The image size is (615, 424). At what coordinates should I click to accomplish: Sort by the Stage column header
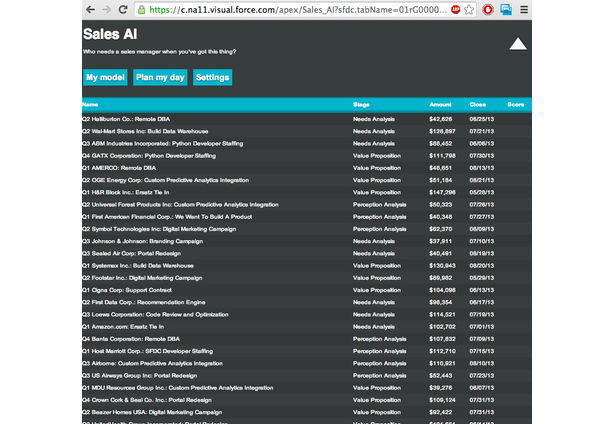tap(361, 105)
